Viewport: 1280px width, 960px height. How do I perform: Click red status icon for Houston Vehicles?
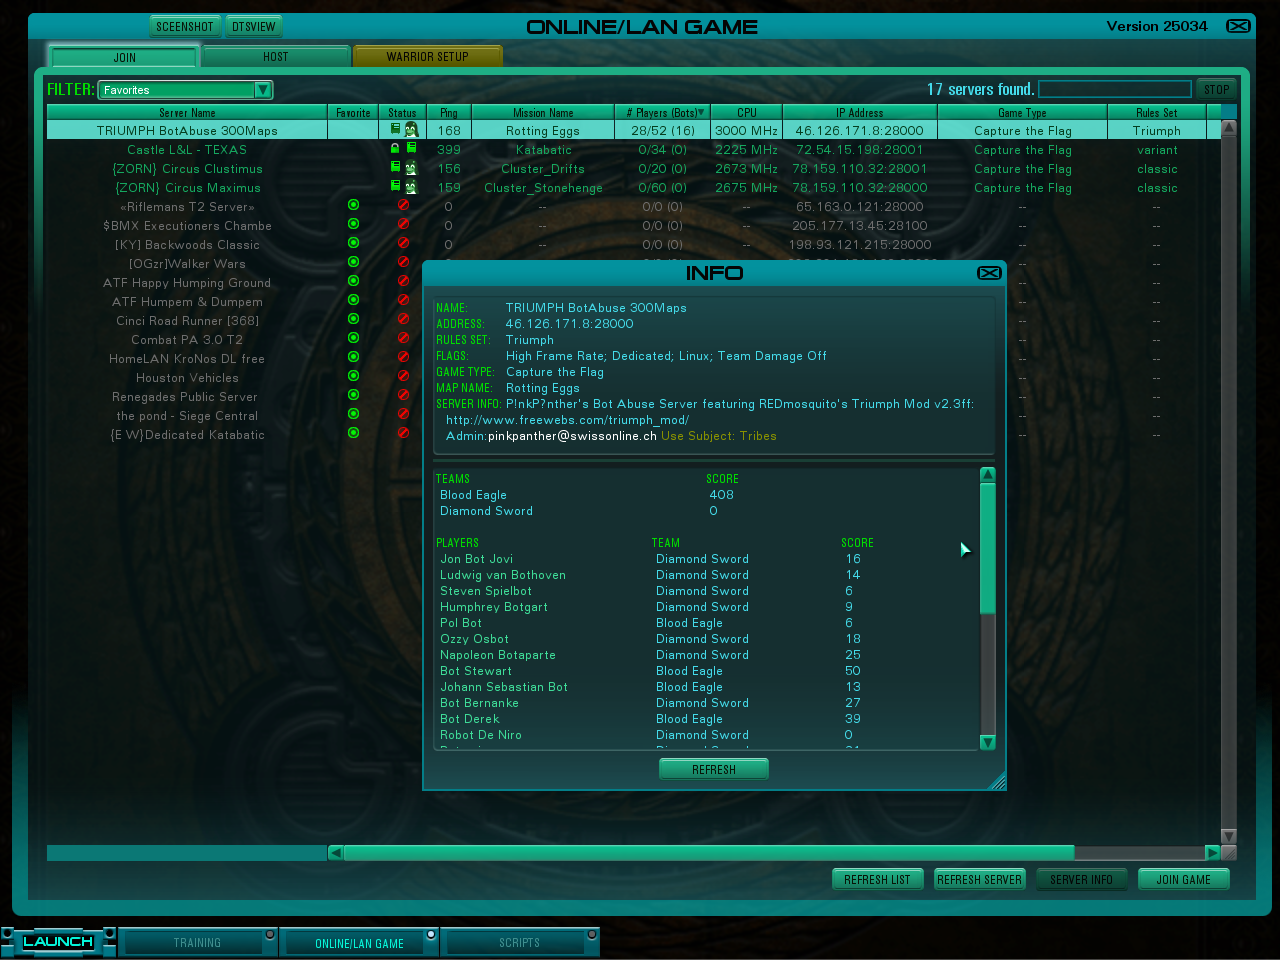tap(403, 376)
